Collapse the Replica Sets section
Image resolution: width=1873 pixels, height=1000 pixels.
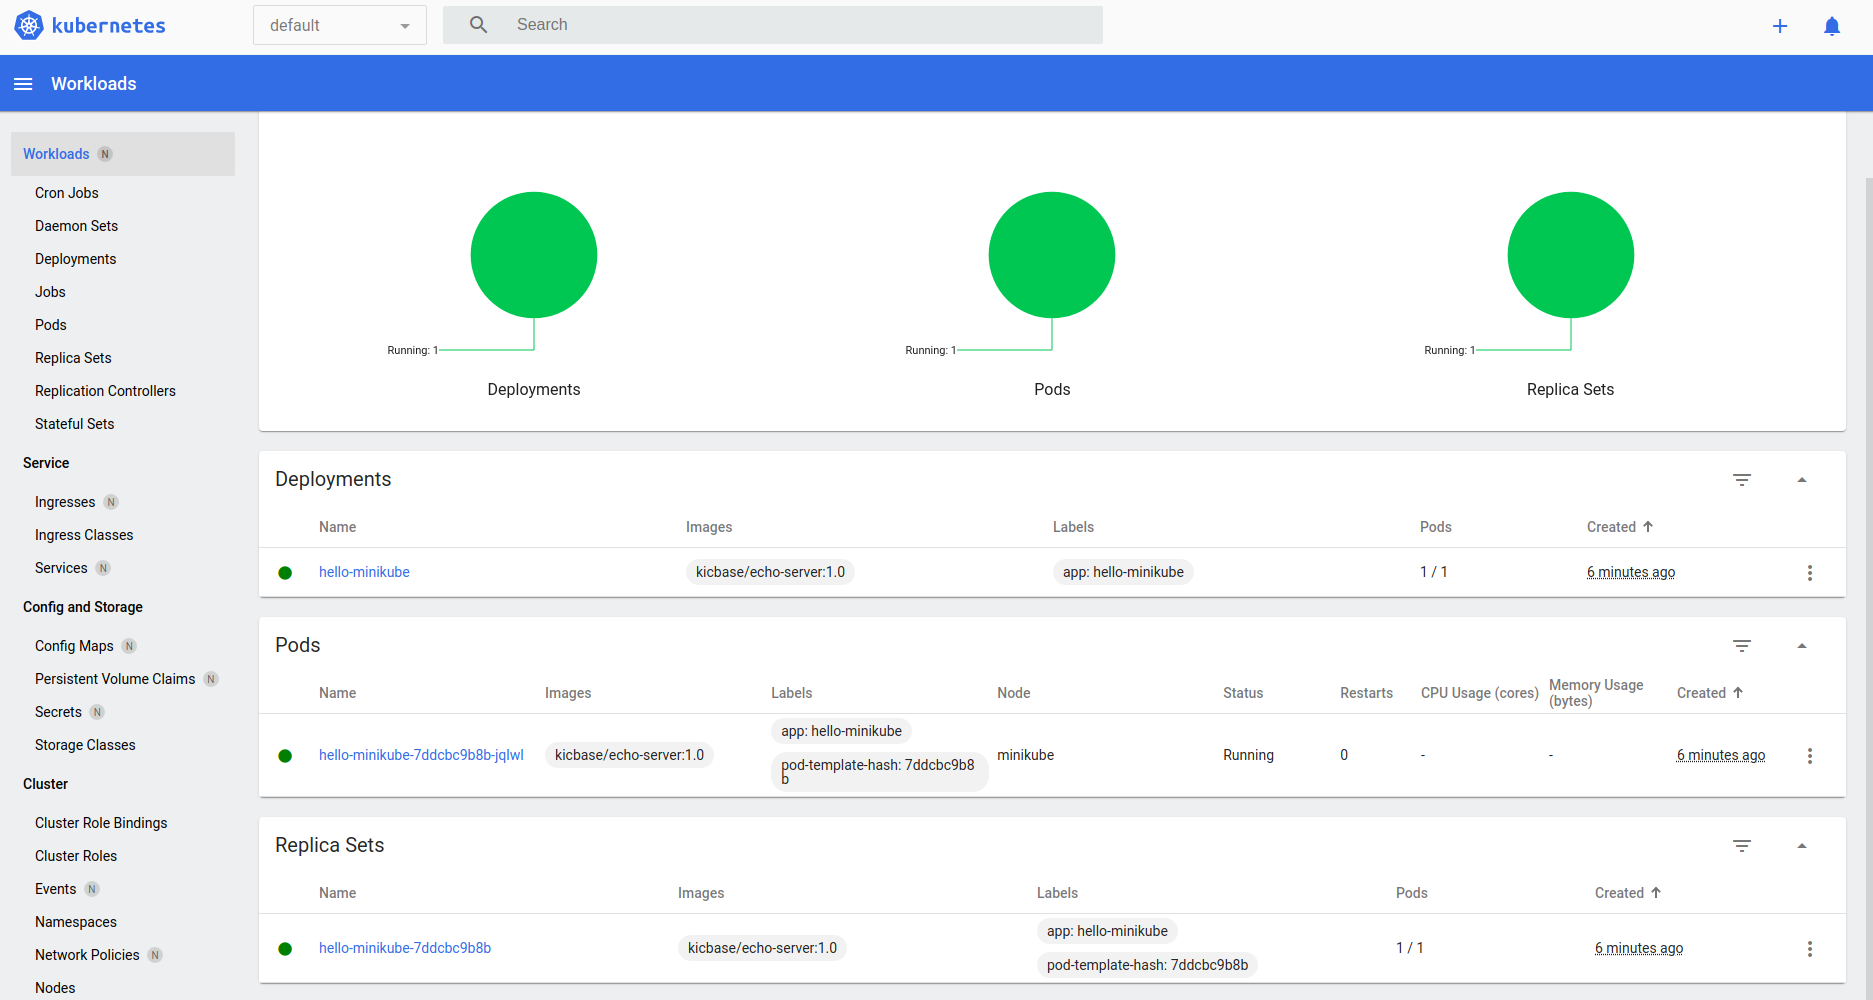coord(1802,846)
